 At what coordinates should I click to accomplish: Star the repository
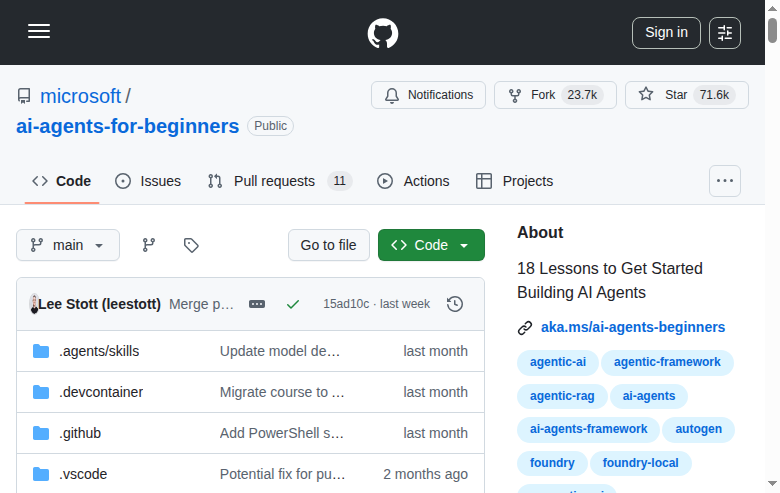click(686, 95)
